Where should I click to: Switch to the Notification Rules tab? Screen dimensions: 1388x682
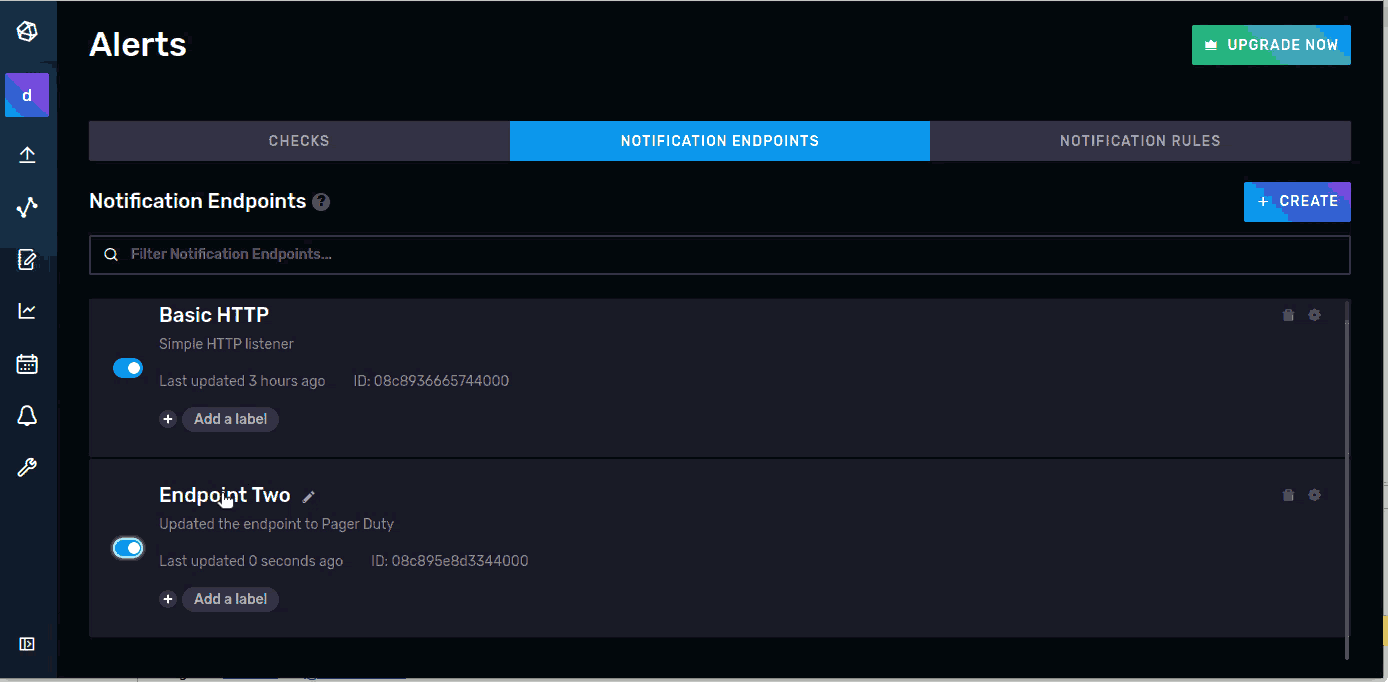tap(1140, 140)
